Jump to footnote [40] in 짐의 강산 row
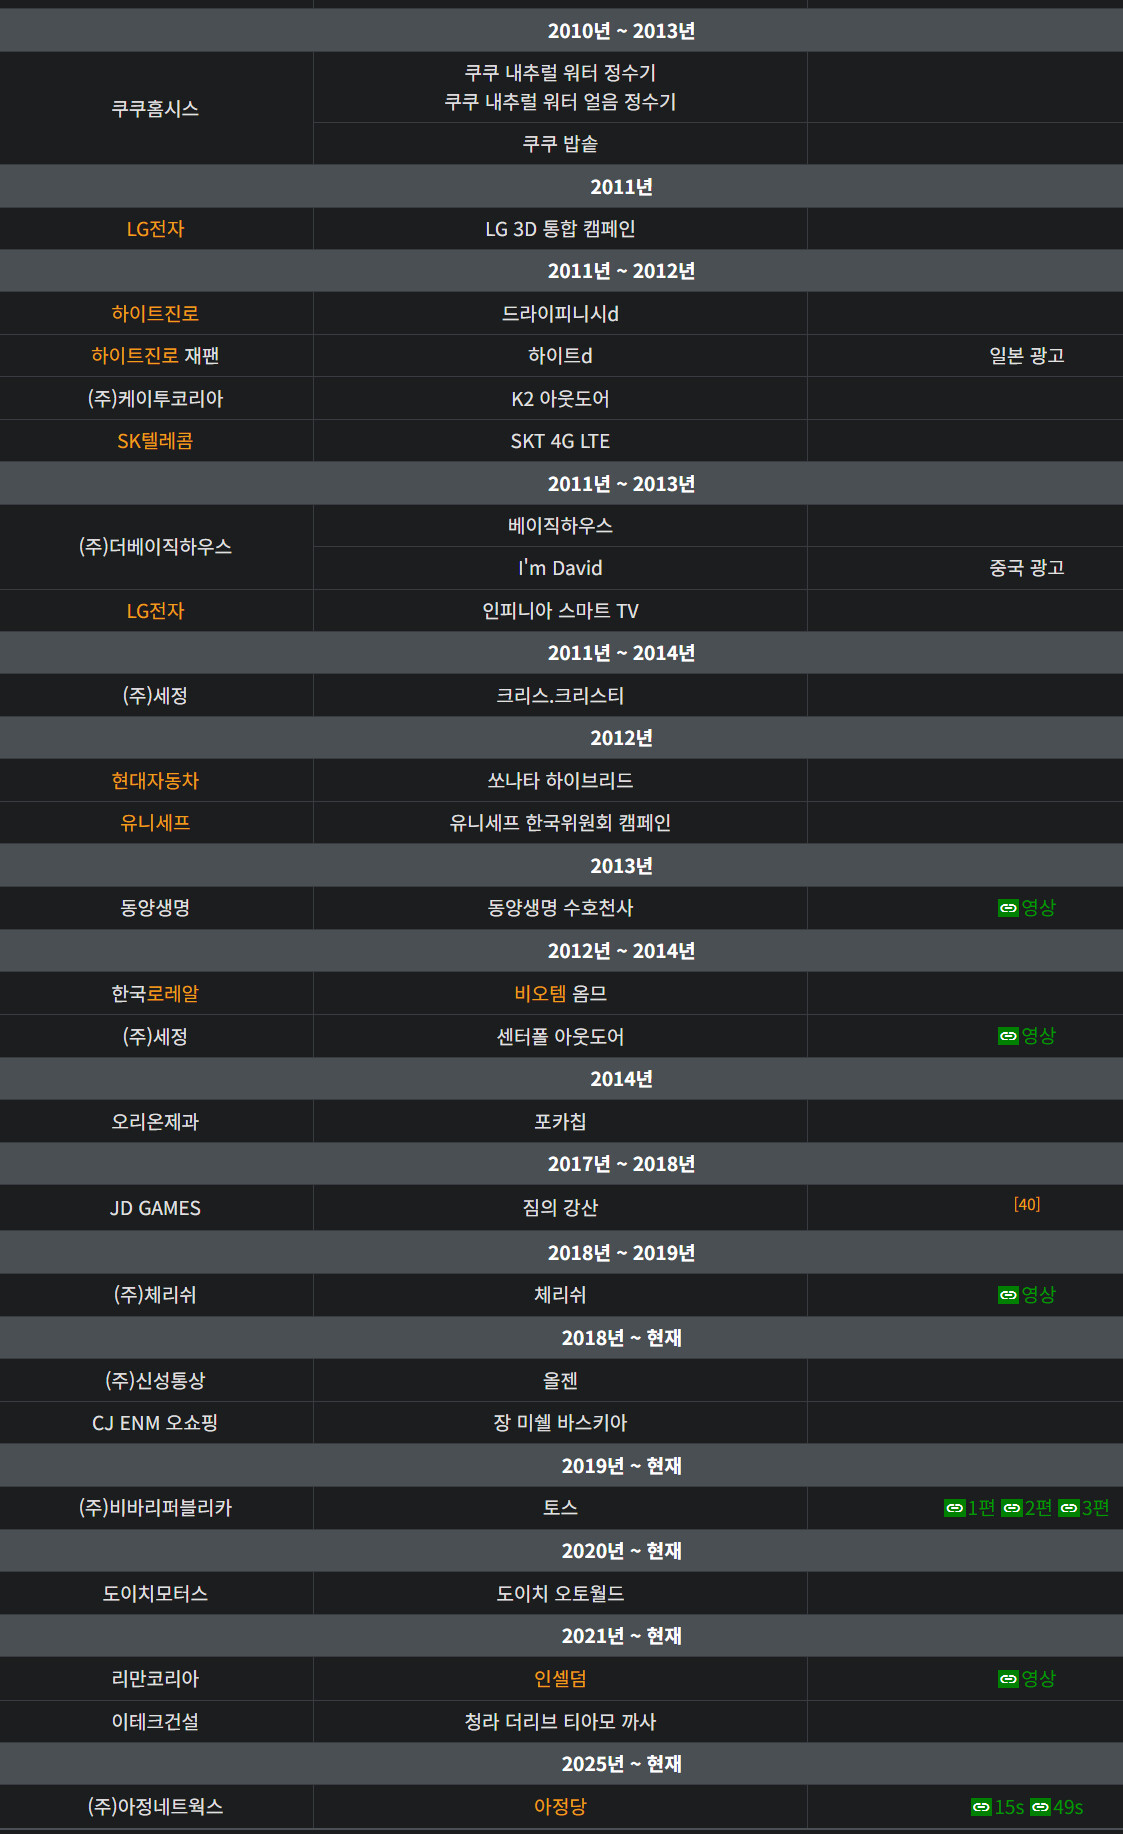Screen dimensions: 1123x1834 1027,1204
